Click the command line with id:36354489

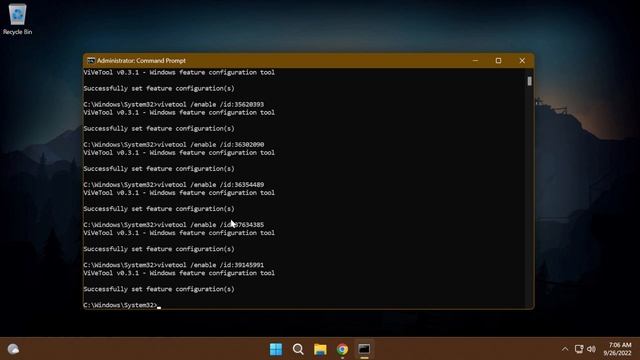point(173,184)
